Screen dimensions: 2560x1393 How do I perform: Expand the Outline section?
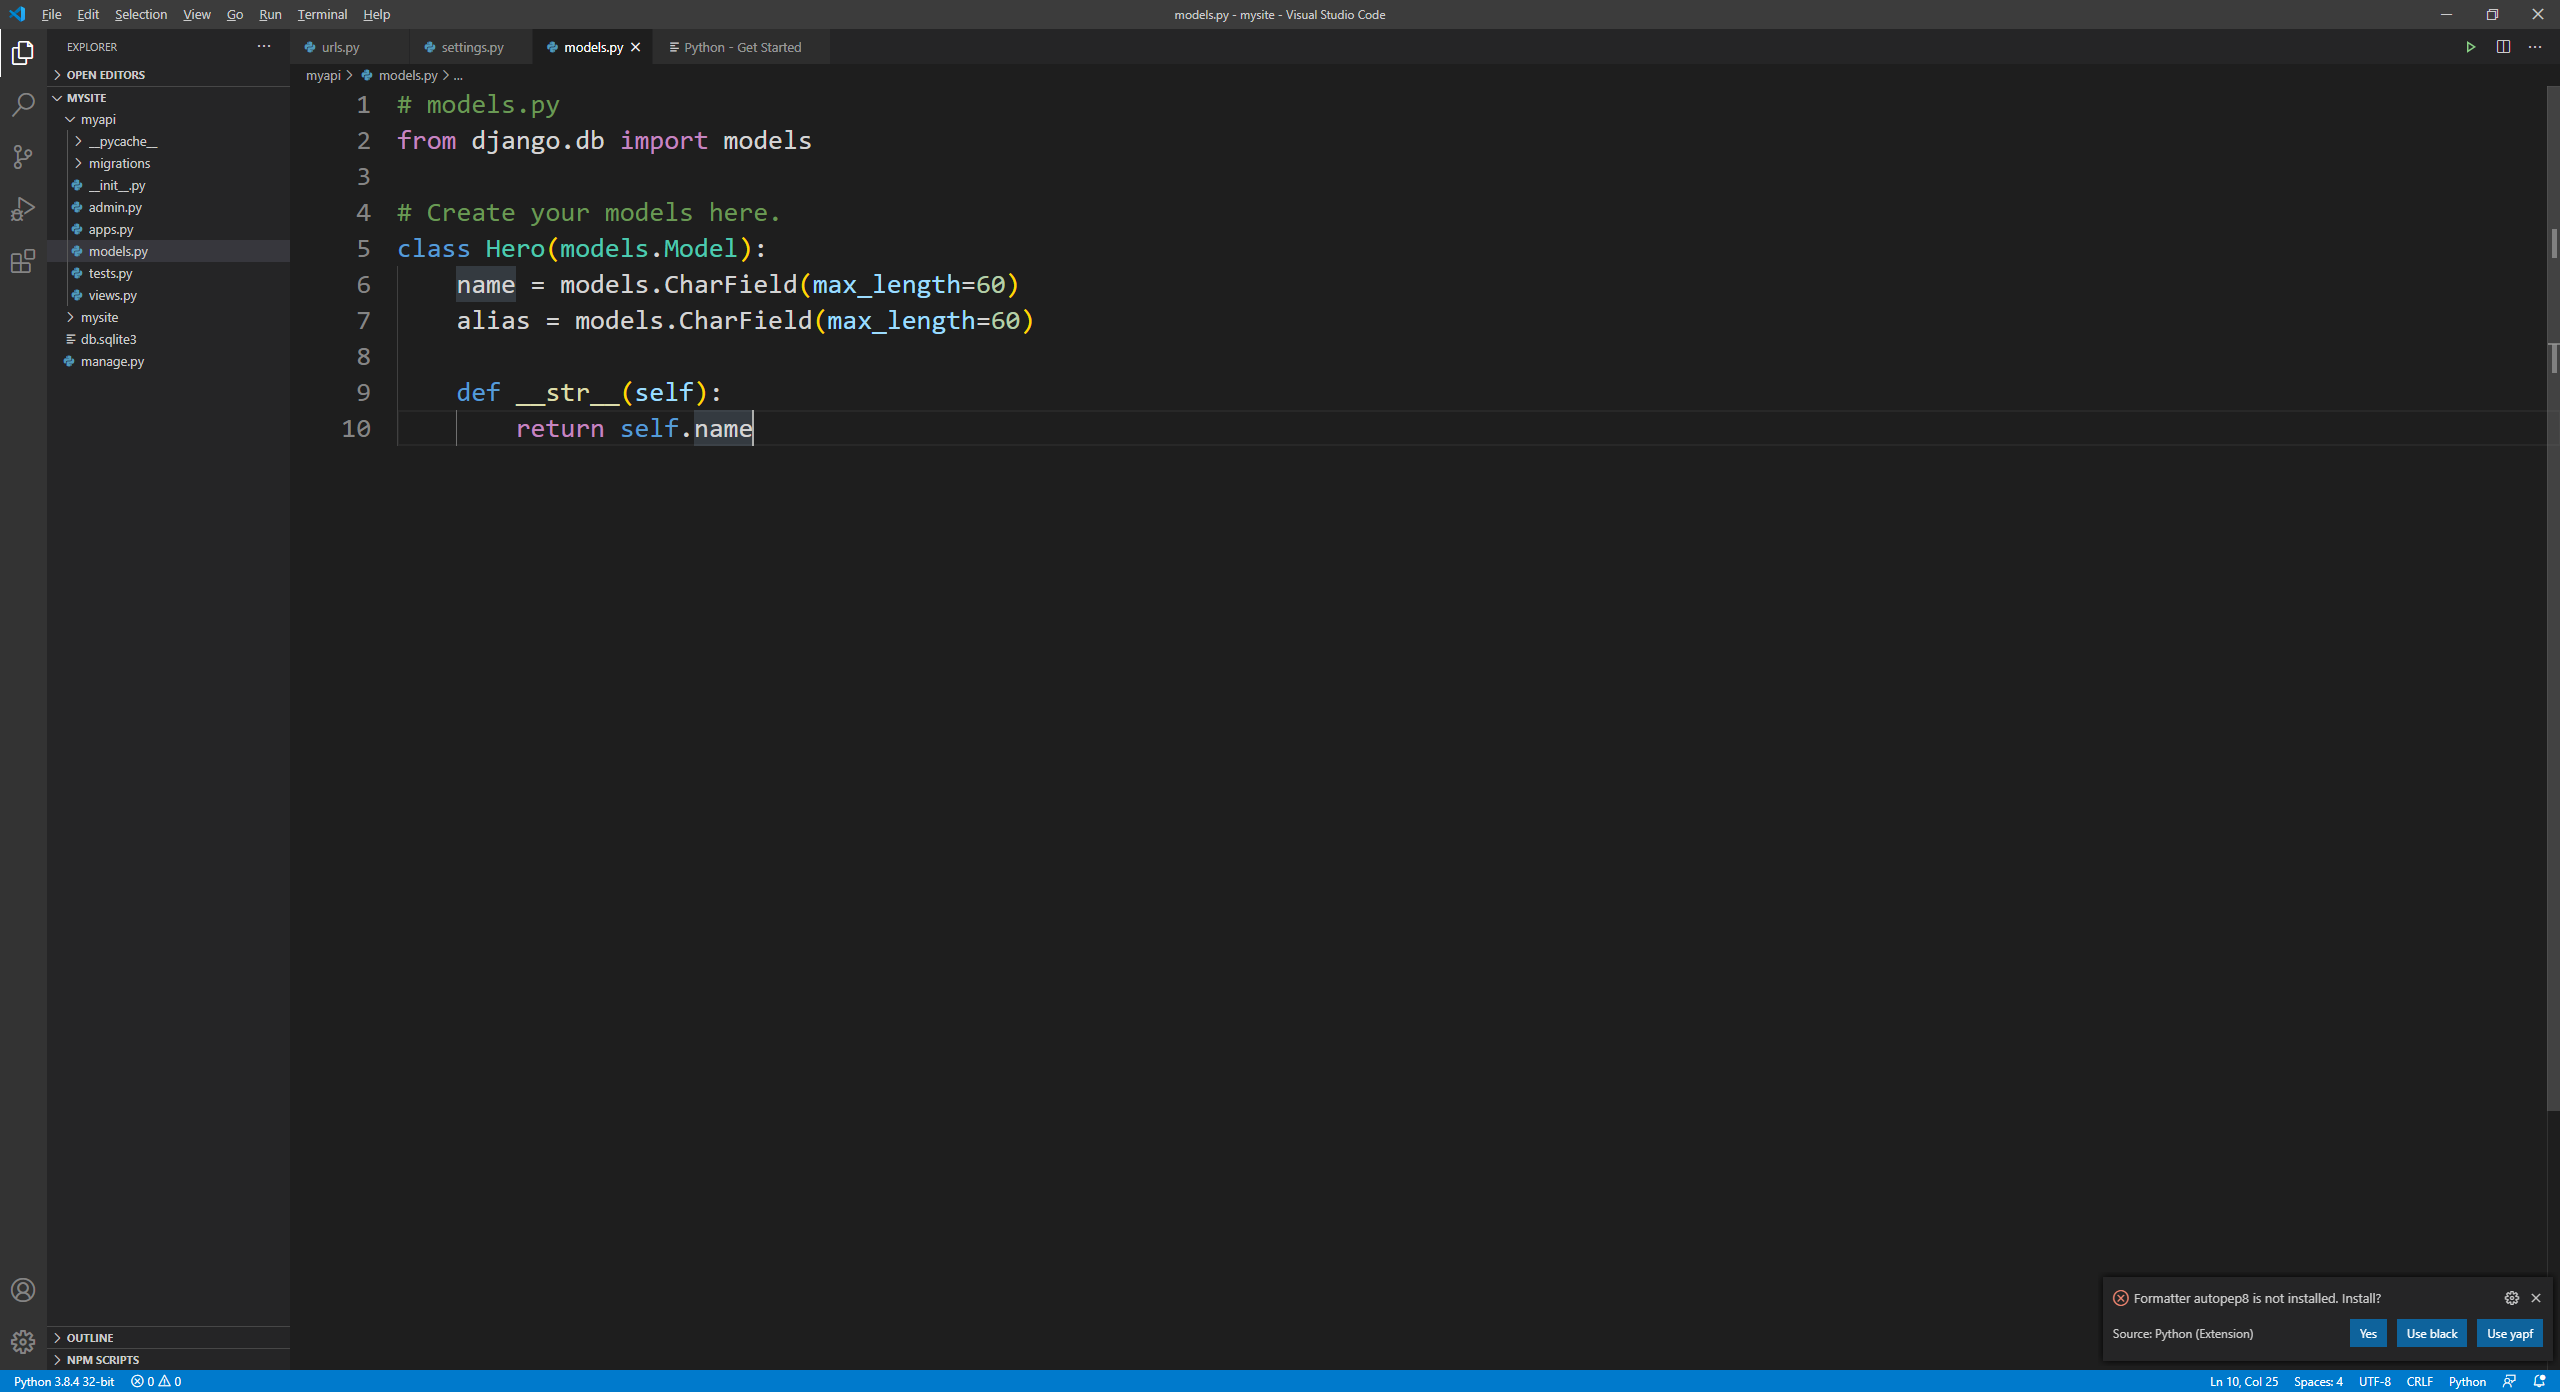click(168, 1337)
